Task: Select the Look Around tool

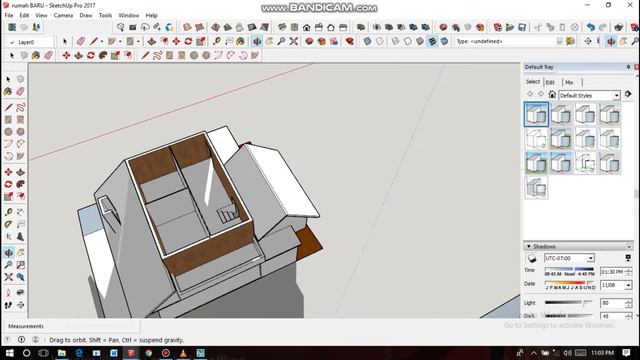Action: coord(20,293)
